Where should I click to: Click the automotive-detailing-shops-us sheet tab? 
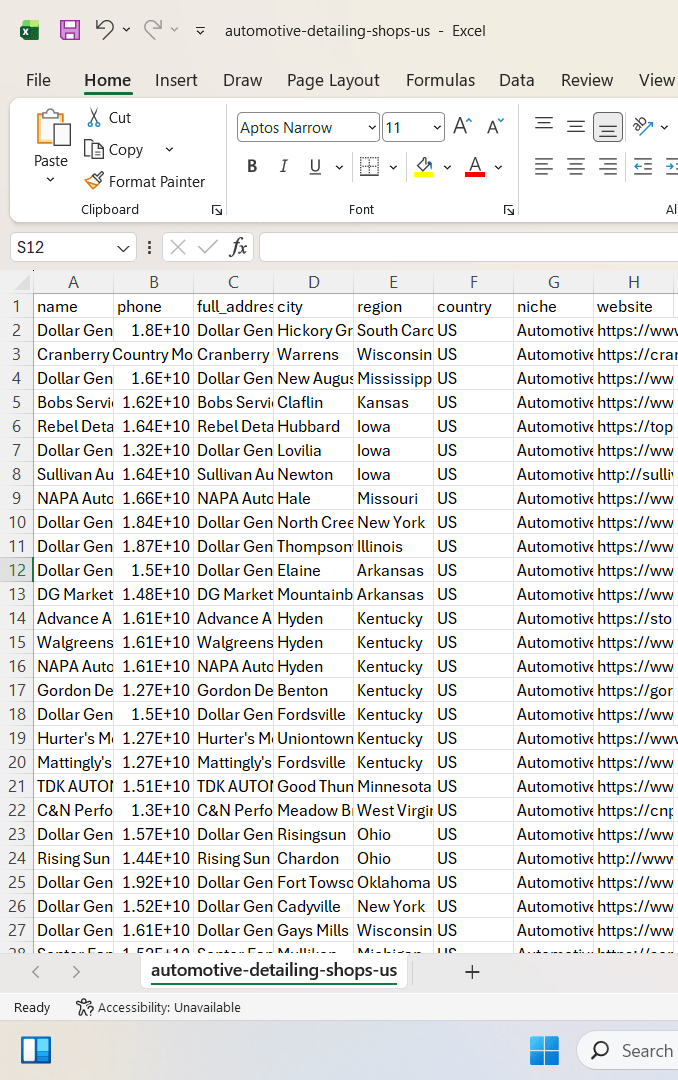coord(274,970)
